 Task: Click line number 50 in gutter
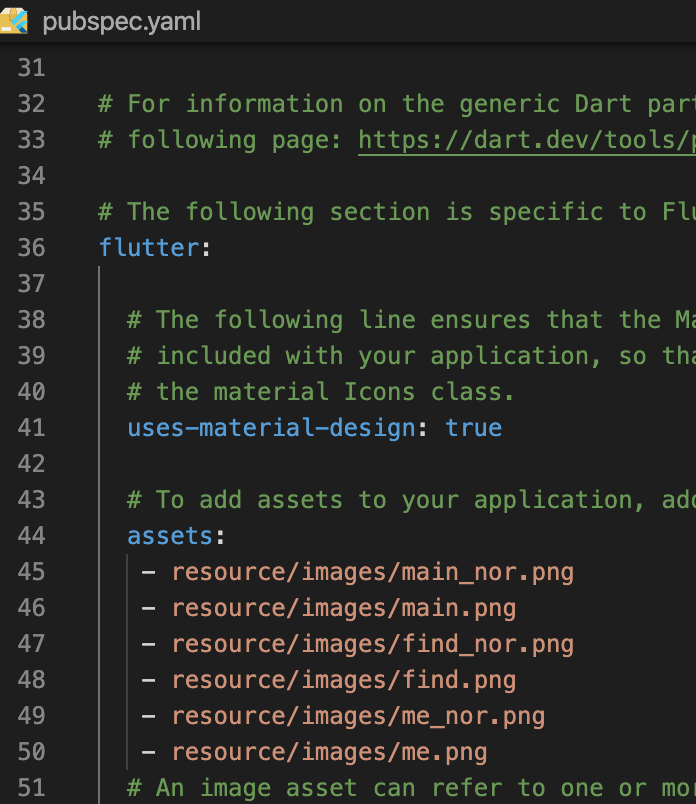coord(31,752)
